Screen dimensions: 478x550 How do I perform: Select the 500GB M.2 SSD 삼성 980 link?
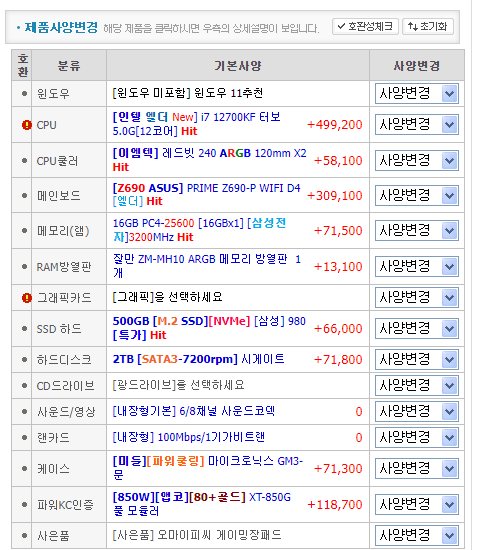pyautogui.click(x=209, y=328)
